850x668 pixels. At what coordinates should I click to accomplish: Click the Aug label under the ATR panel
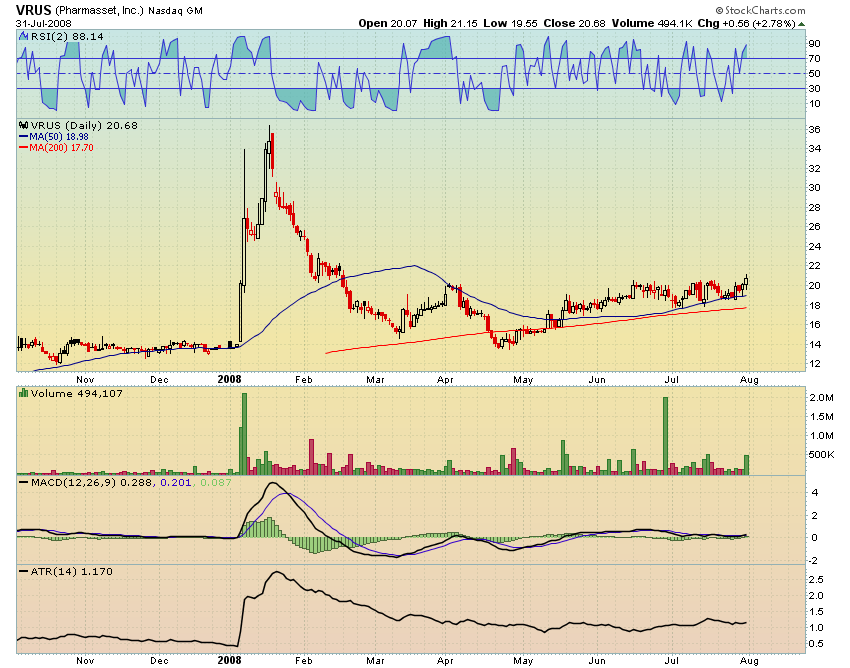[x=749, y=661]
